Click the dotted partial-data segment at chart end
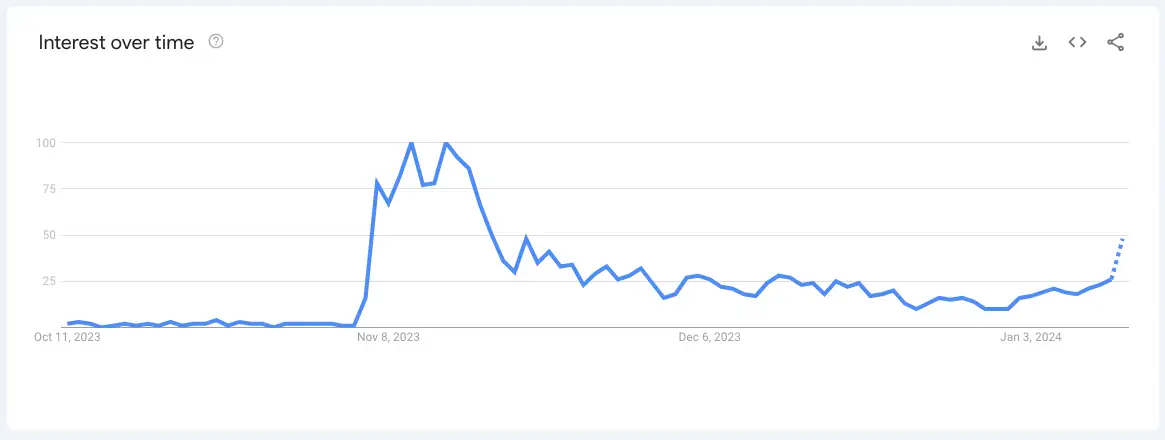This screenshot has width=1165, height=440. tap(1118, 258)
